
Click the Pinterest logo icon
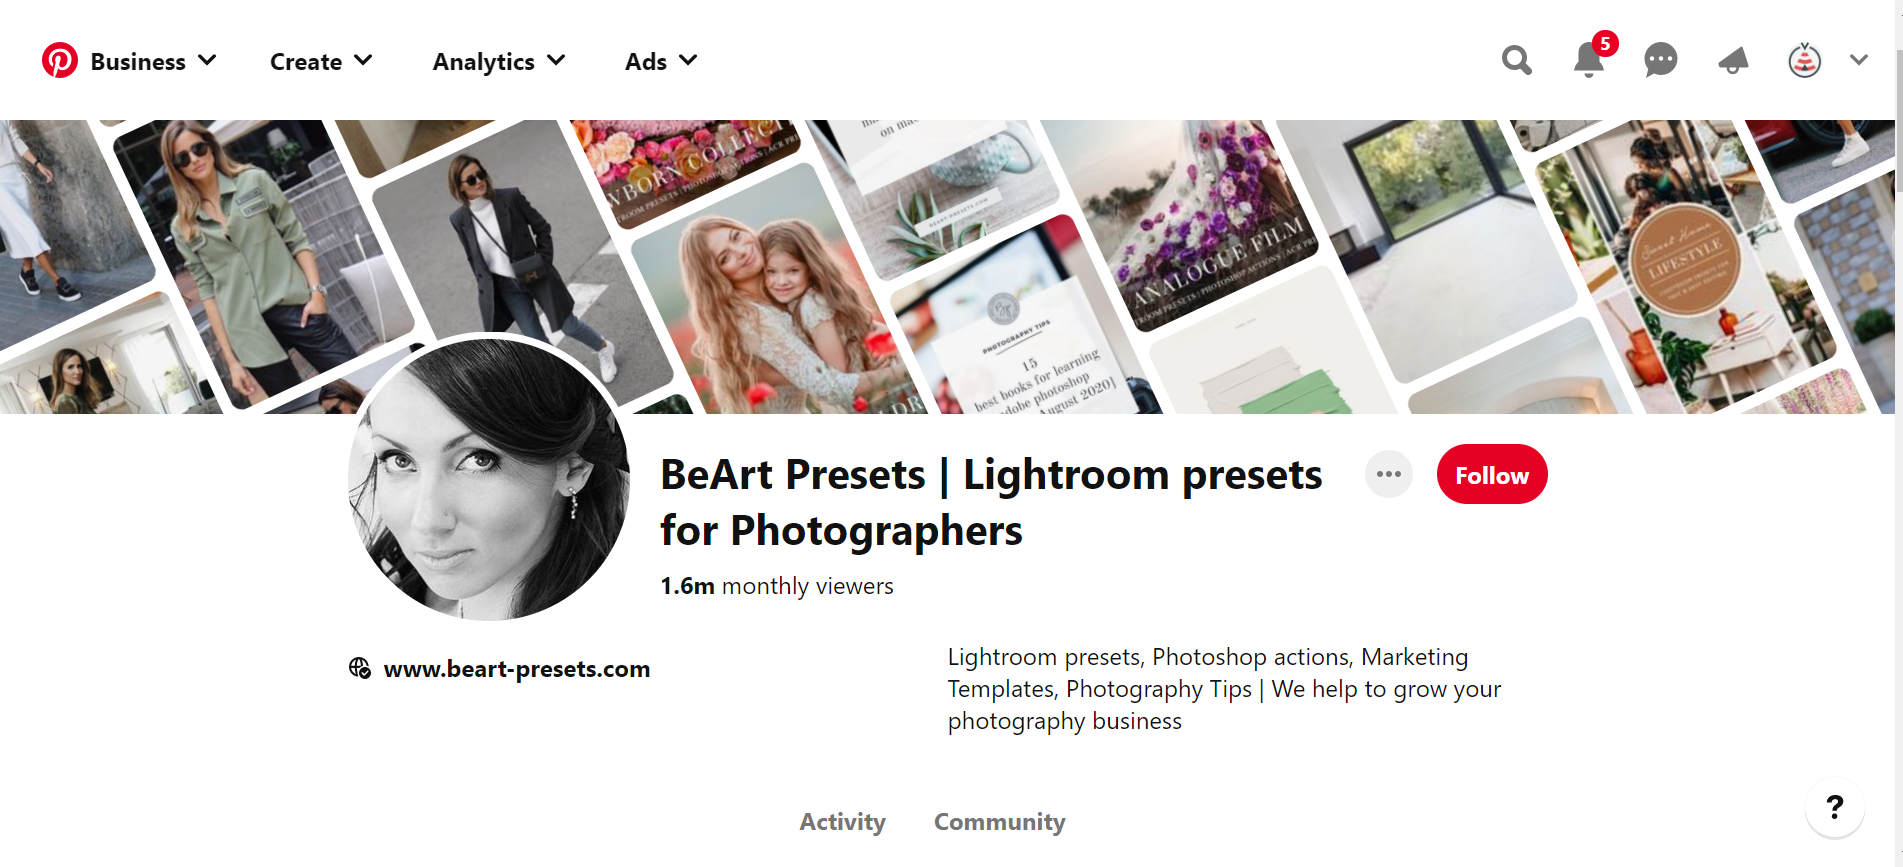point(60,61)
